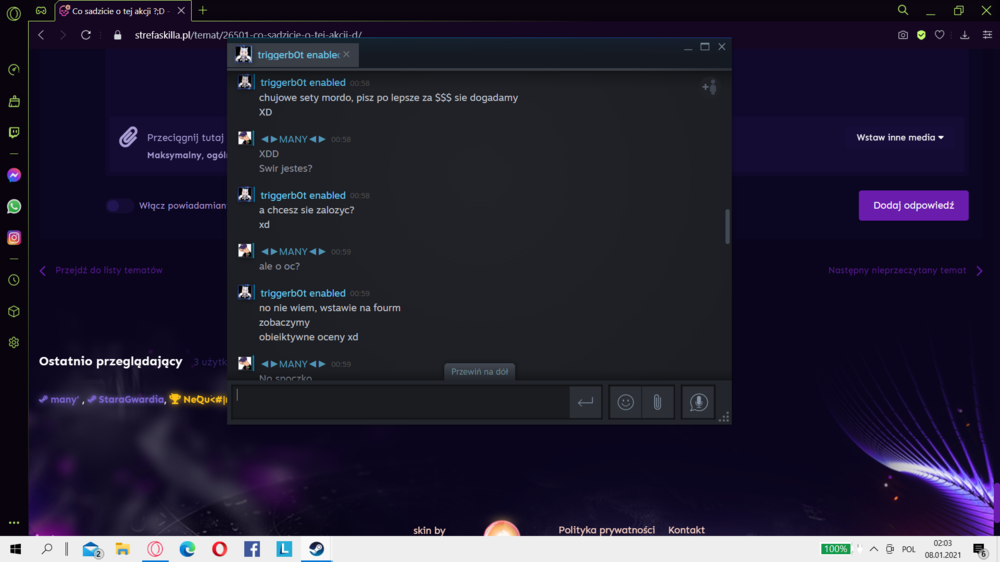Reload the strefaskilla page
This screenshot has width=1000, height=562.
[85, 35]
